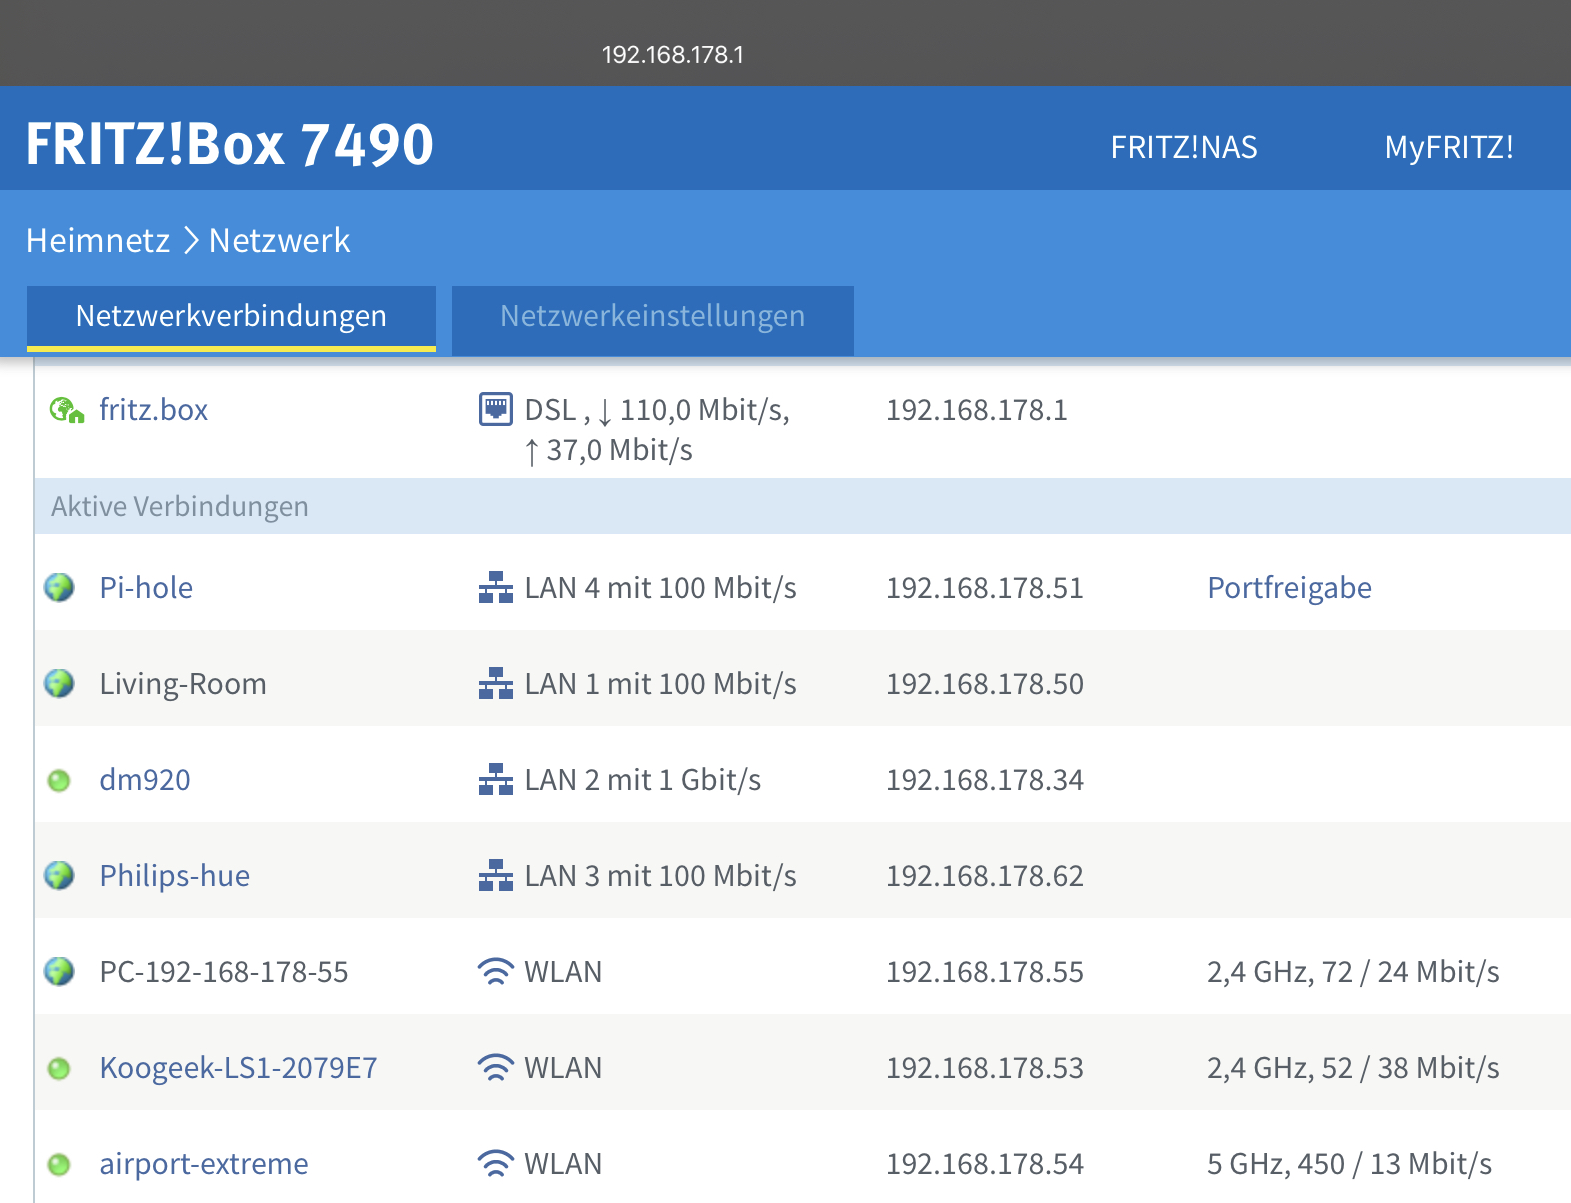Click the LAN network icon in dm920 row

(495, 780)
